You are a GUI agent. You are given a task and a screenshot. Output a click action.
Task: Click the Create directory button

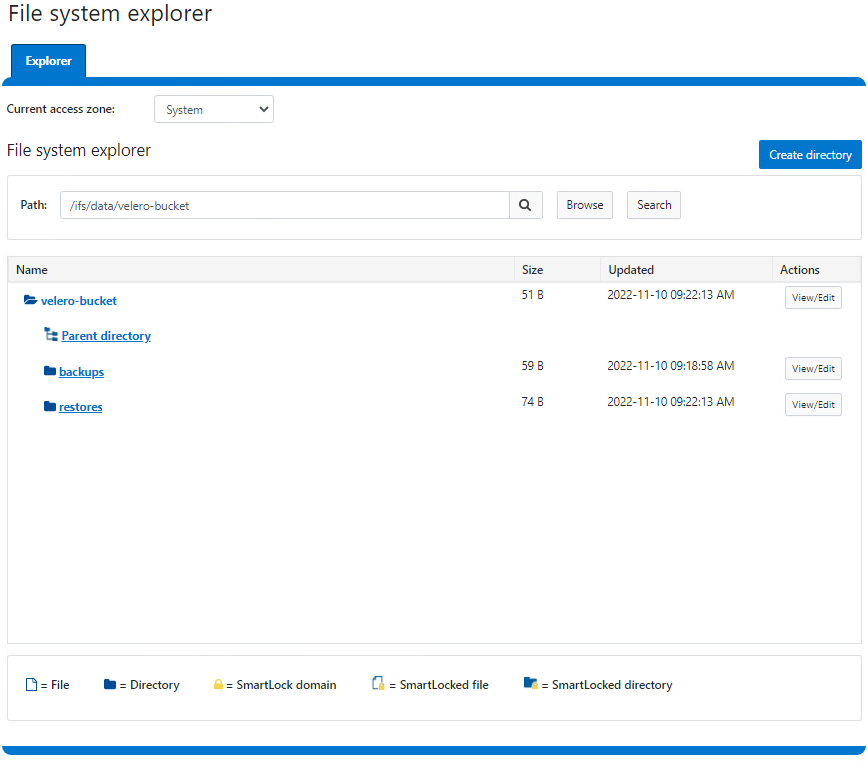[x=810, y=154]
